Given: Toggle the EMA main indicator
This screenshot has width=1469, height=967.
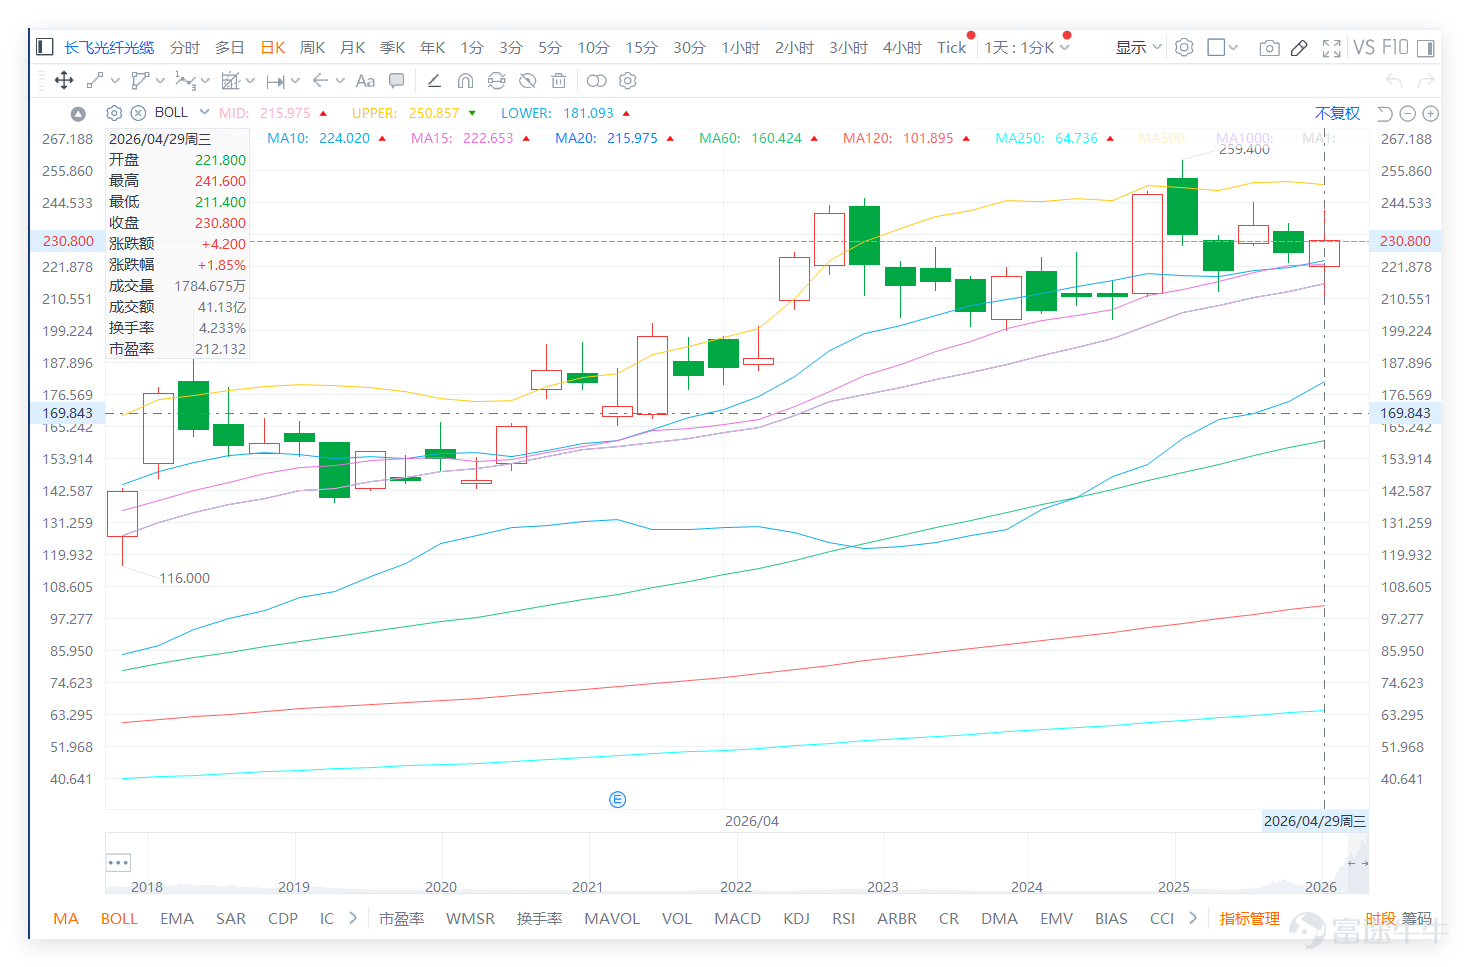Looking at the screenshot, I should (177, 918).
